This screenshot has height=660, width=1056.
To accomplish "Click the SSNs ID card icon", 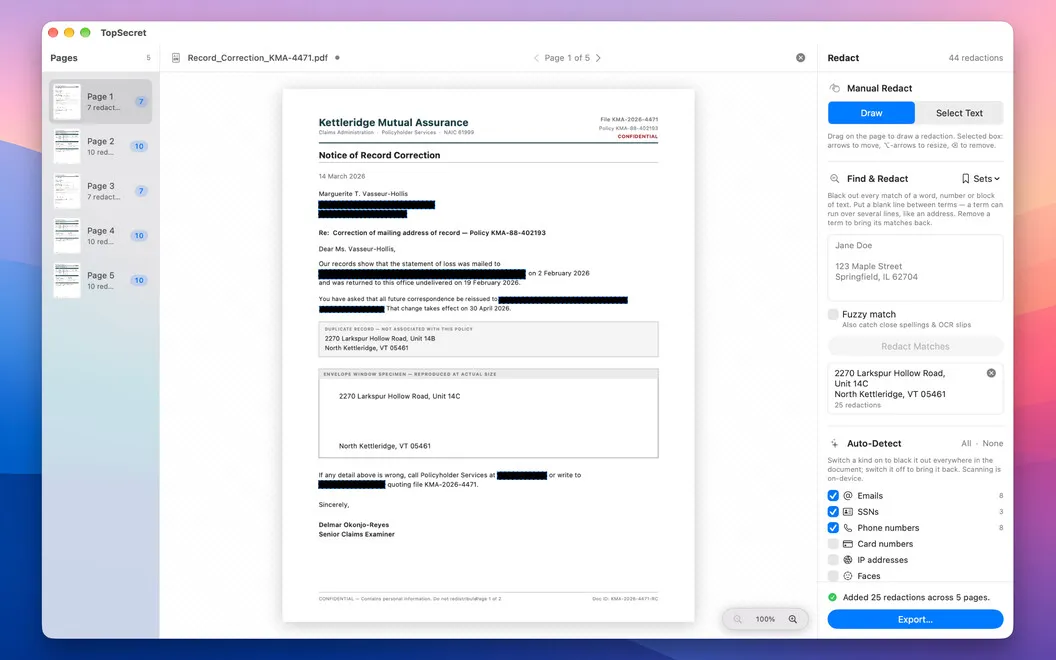I will pyautogui.click(x=848, y=512).
